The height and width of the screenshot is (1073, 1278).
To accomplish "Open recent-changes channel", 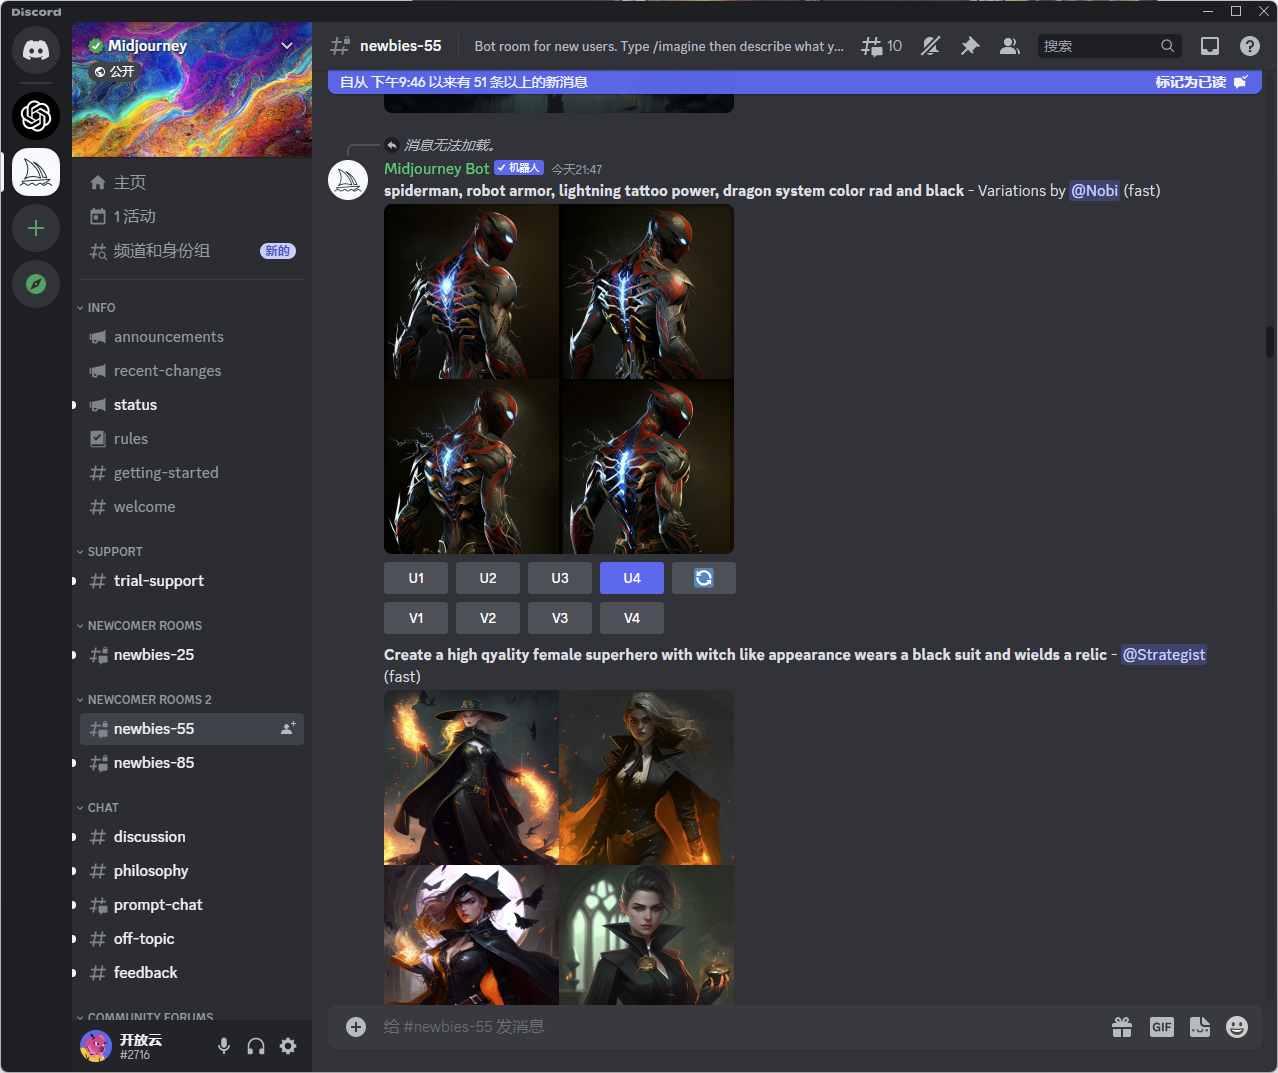I will (x=192, y=371).
